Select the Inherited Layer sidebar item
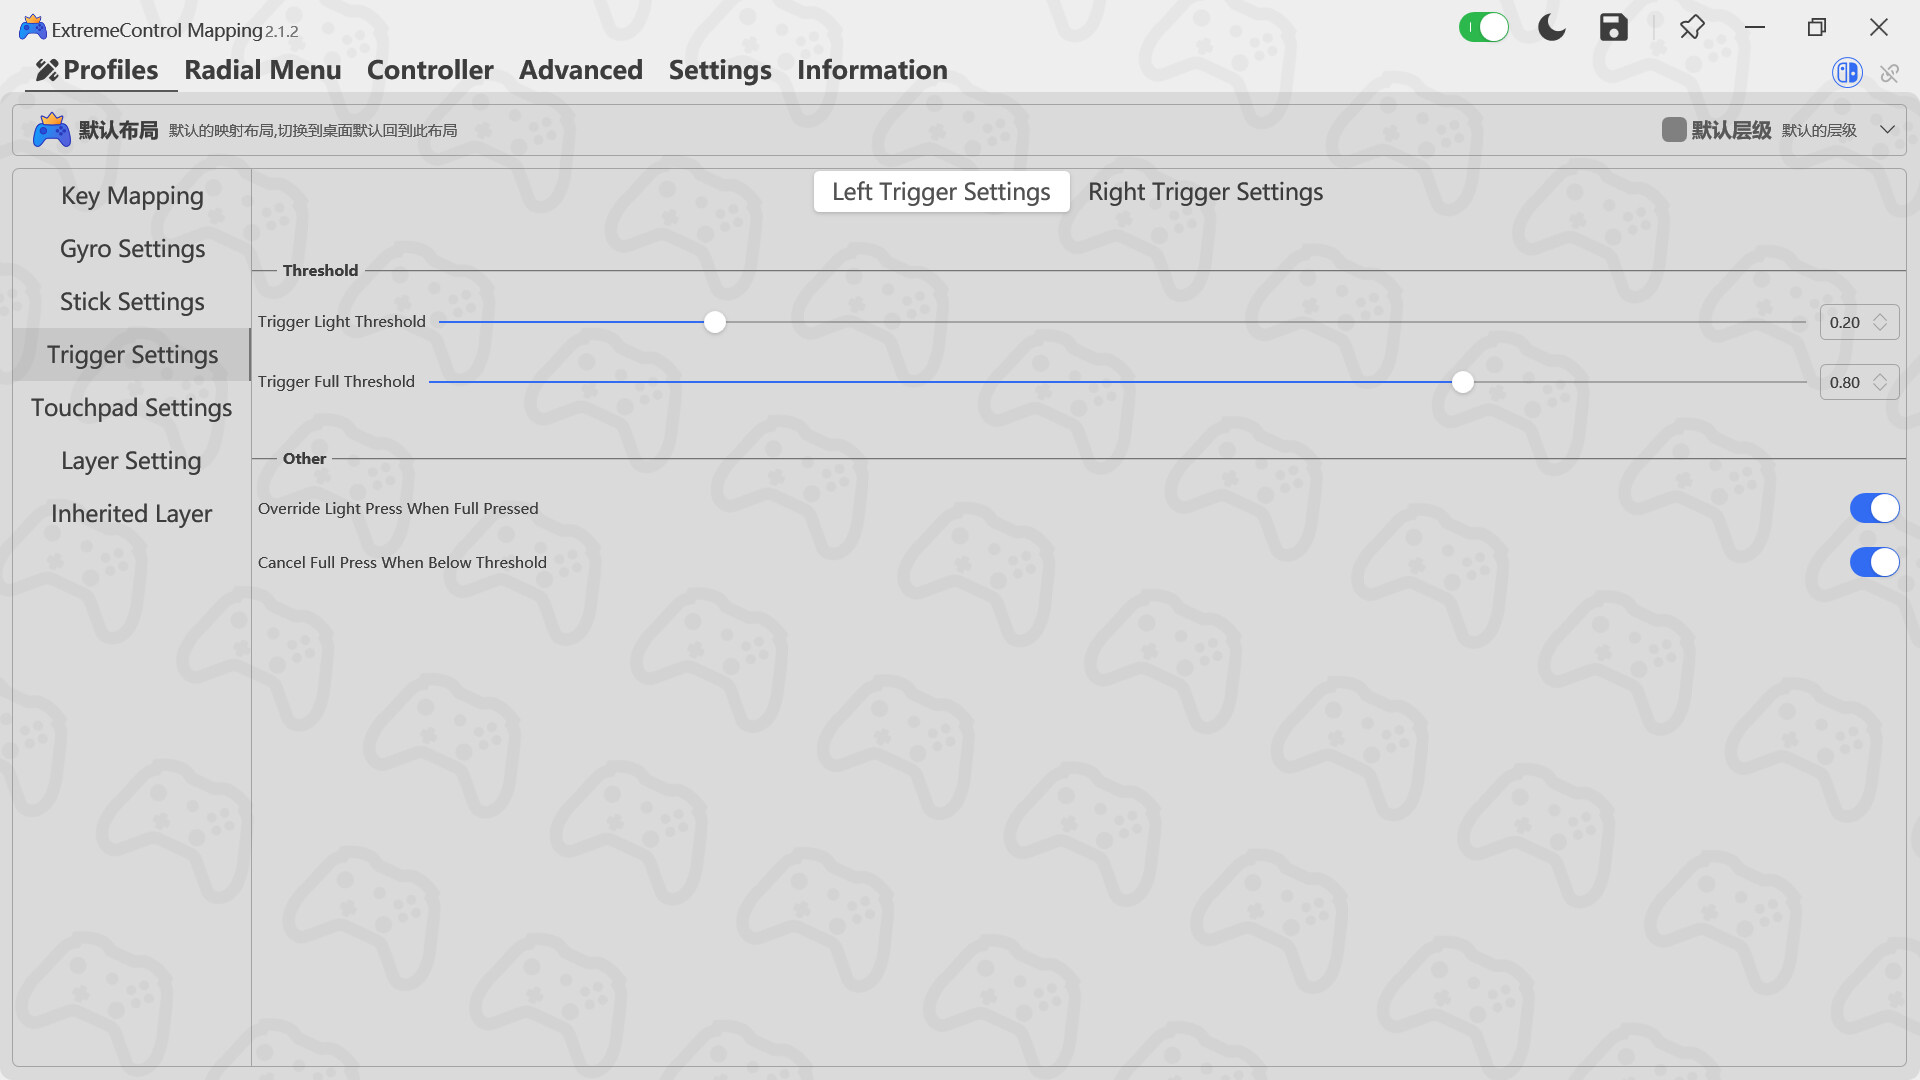The height and width of the screenshot is (1080, 1920). point(131,513)
